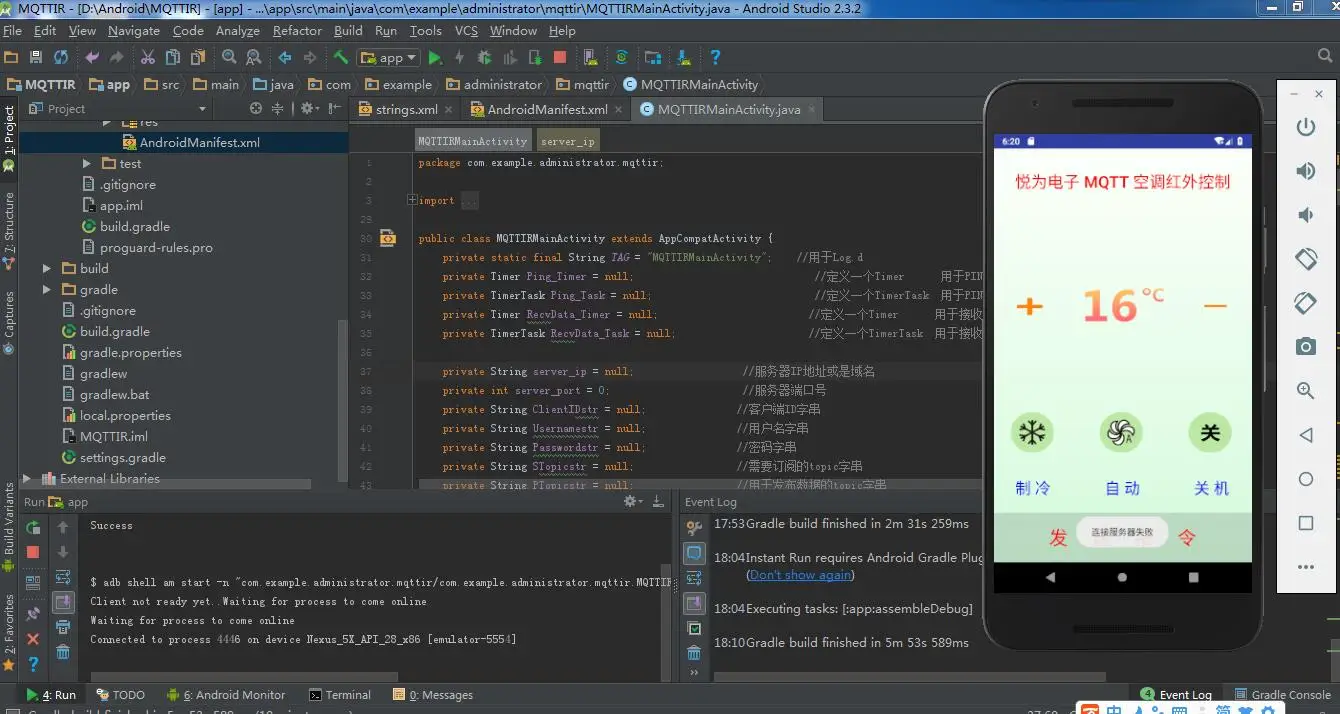Tap the power-off 关 button in app
1340x714 pixels.
1210,433
